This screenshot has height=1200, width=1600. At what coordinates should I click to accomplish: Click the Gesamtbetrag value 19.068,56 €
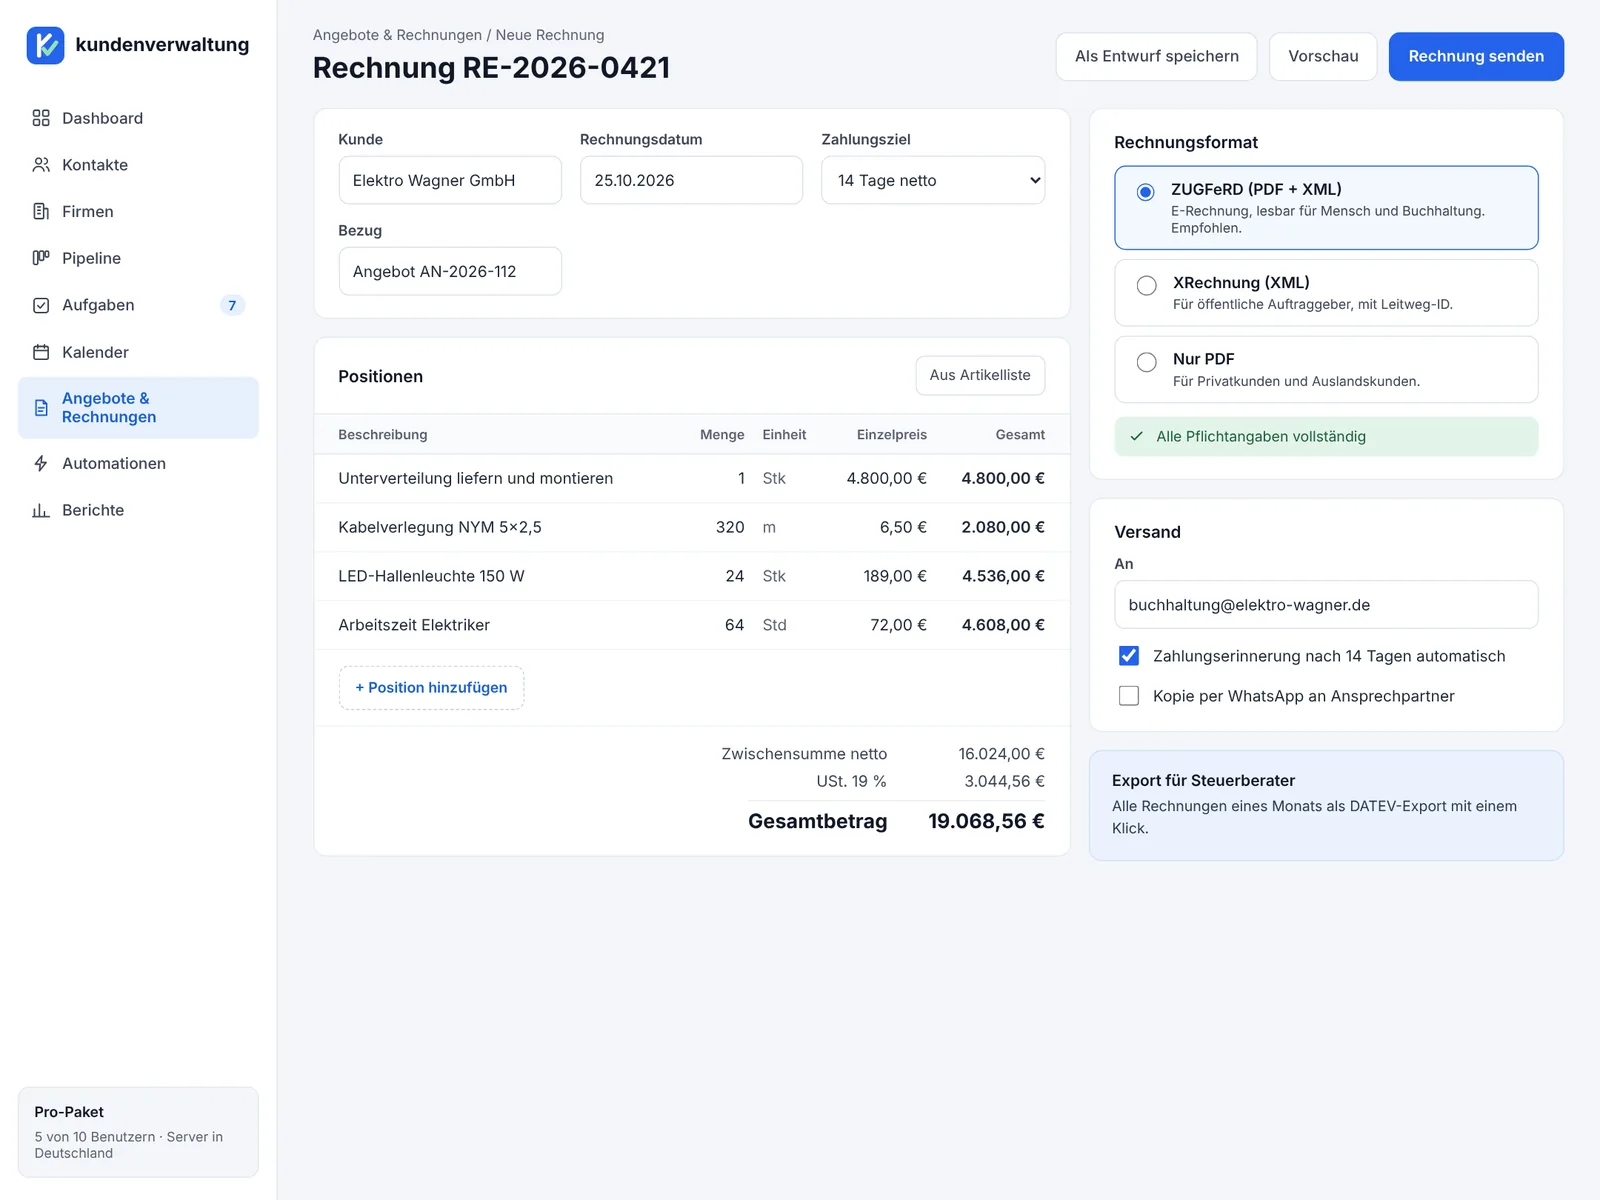pos(986,821)
